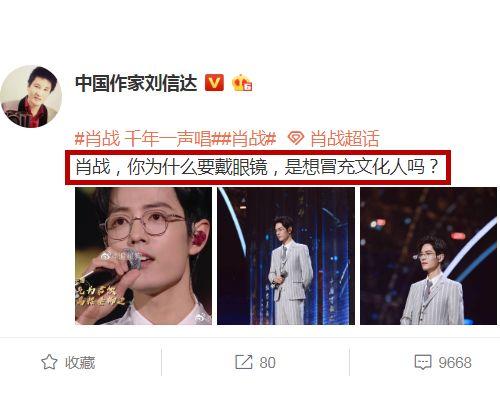View the full-body striped suit stage photo
Viewport: 500px width, 400px height.
point(286,256)
